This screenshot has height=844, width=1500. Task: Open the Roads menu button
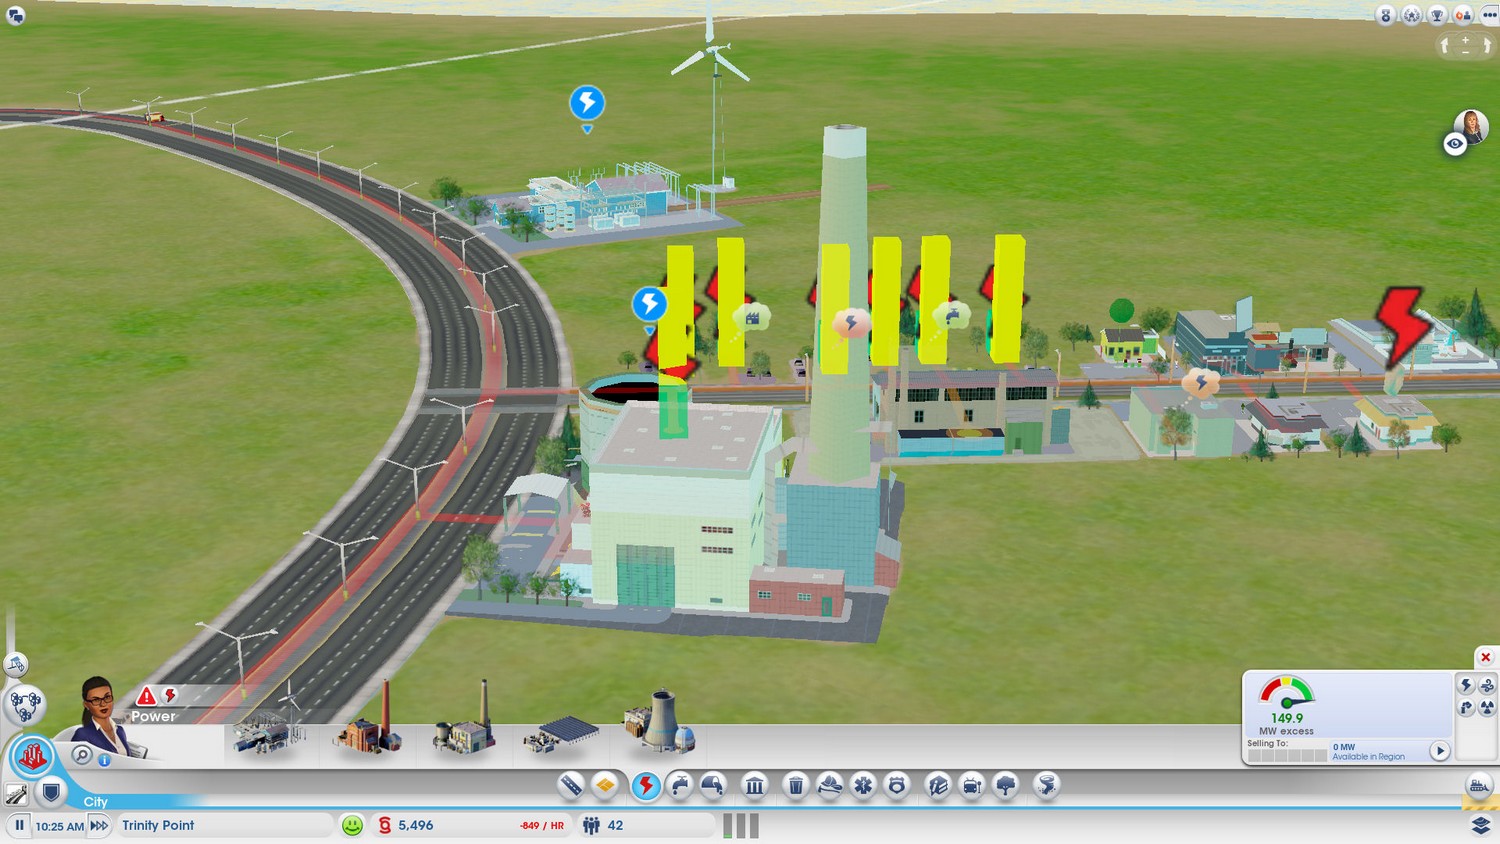pos(571,786)
